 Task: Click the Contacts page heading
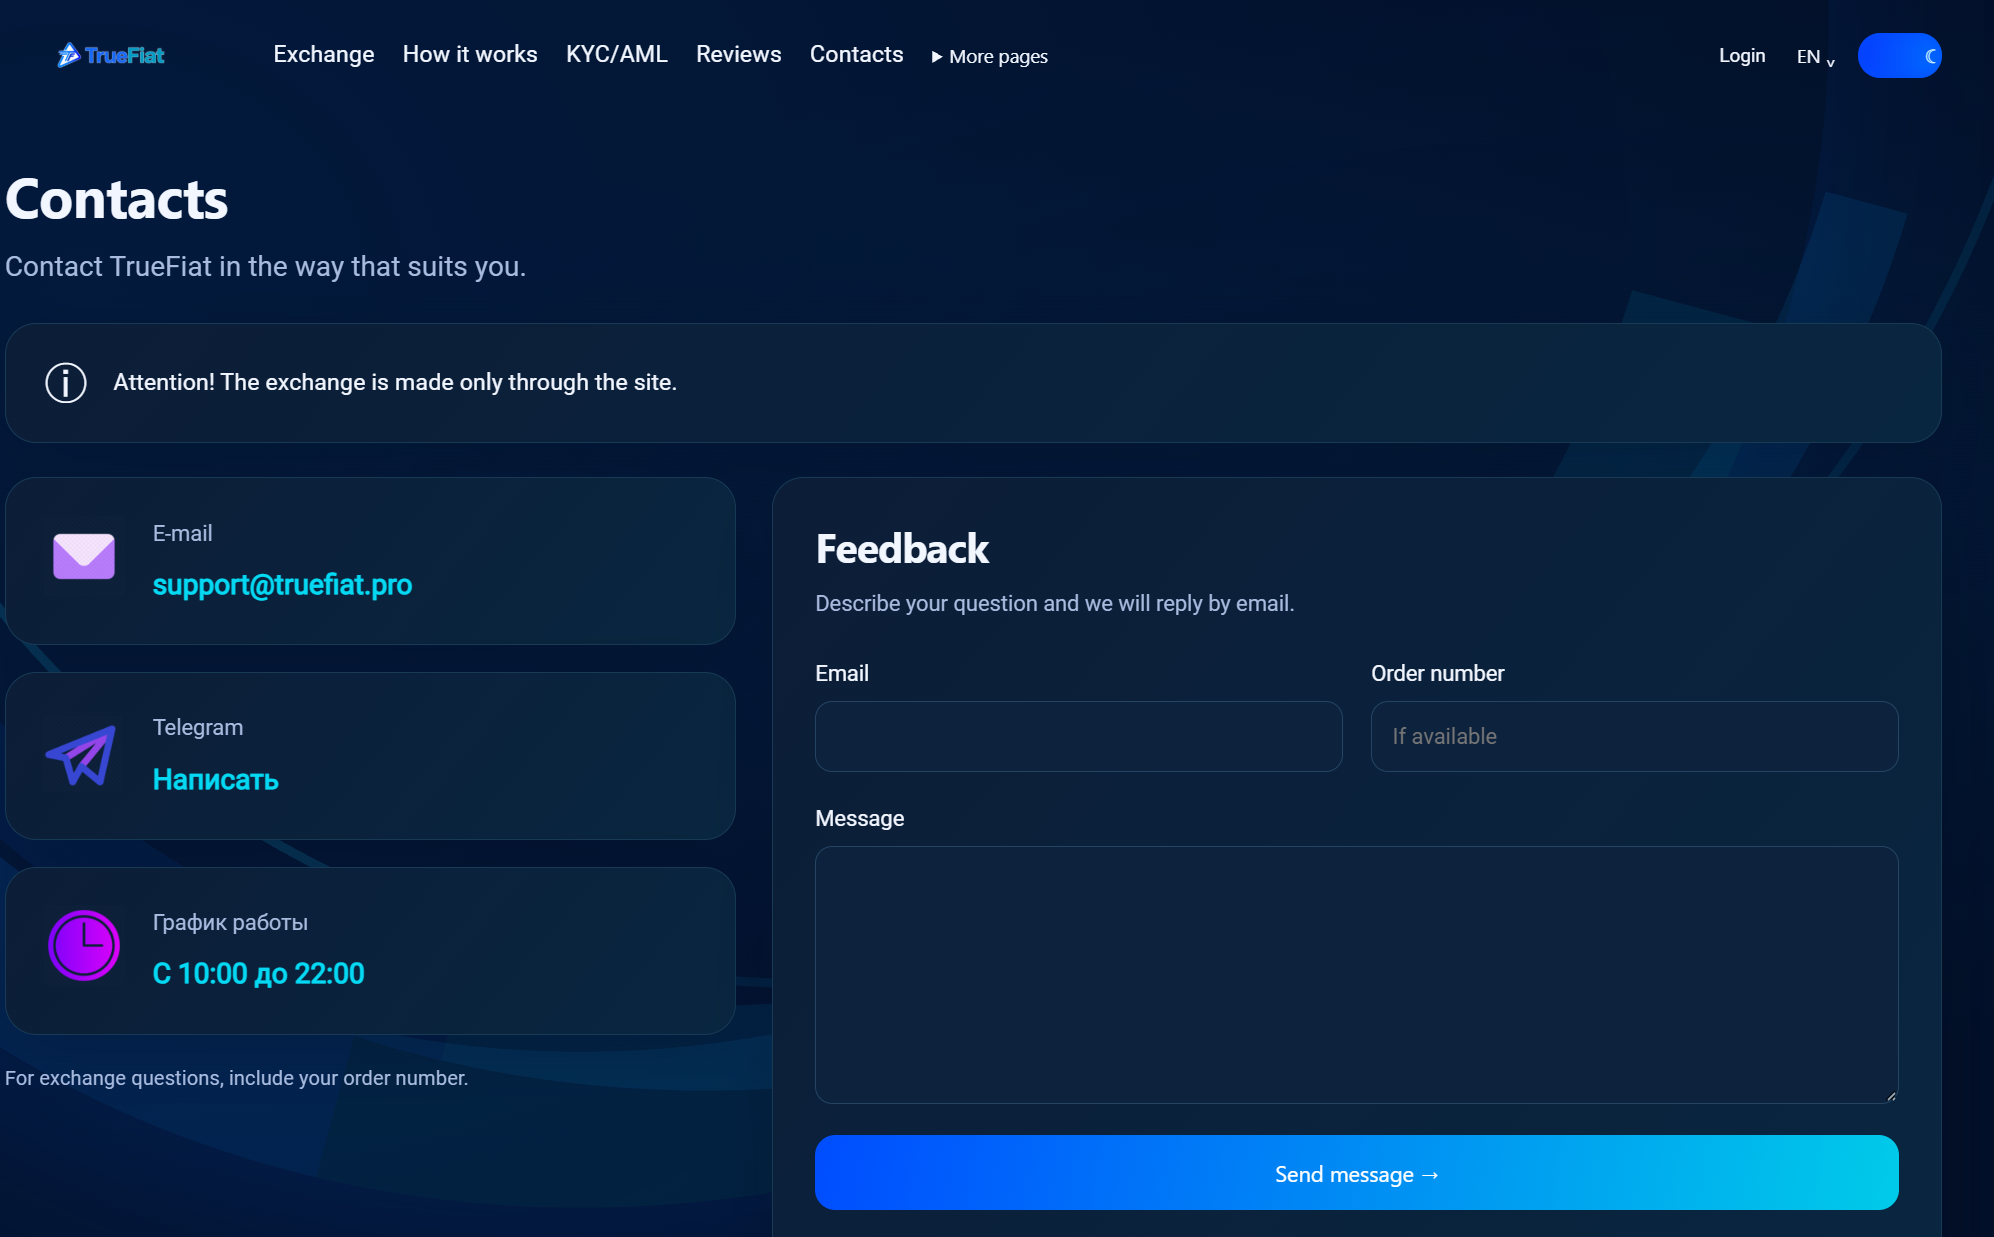point(117,199)
